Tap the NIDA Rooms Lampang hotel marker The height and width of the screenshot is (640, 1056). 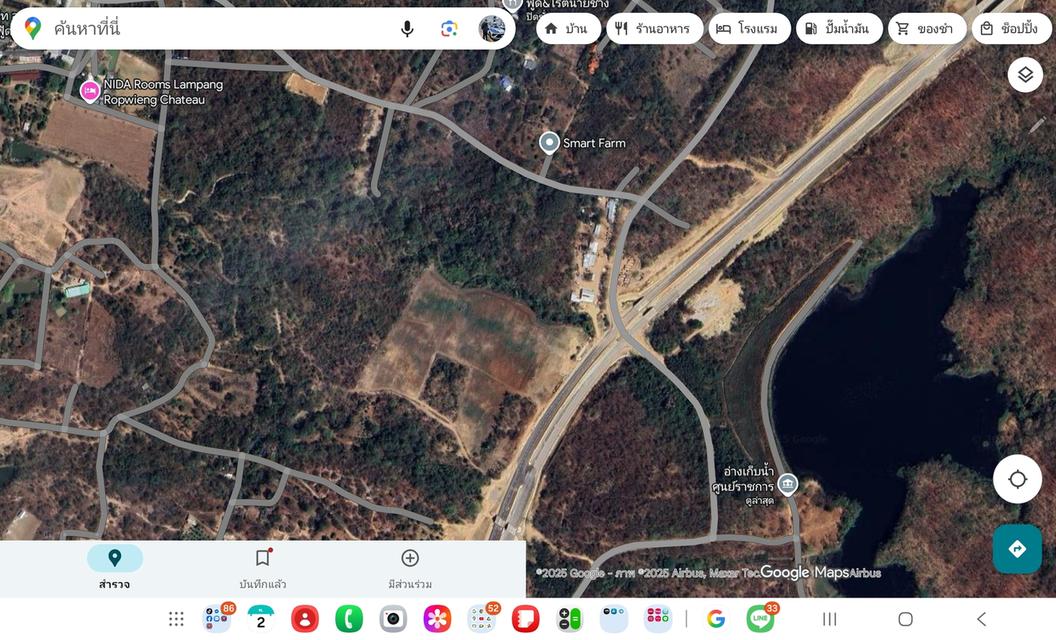(90, 91)
